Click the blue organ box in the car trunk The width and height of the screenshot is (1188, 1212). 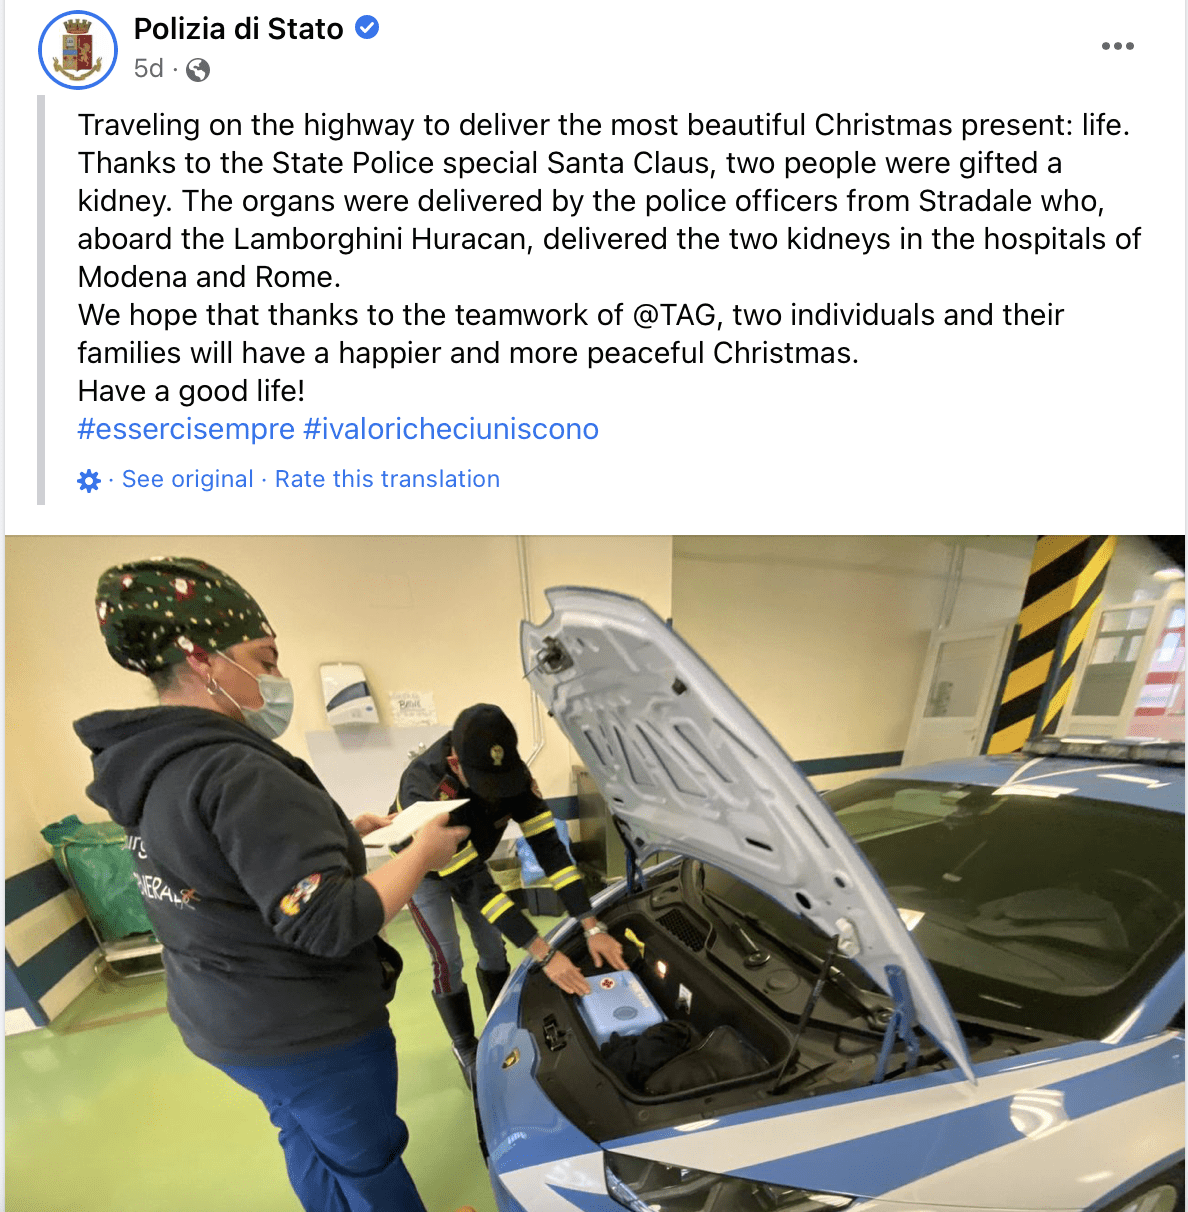pyautogui.click(x=620, y=1007)
